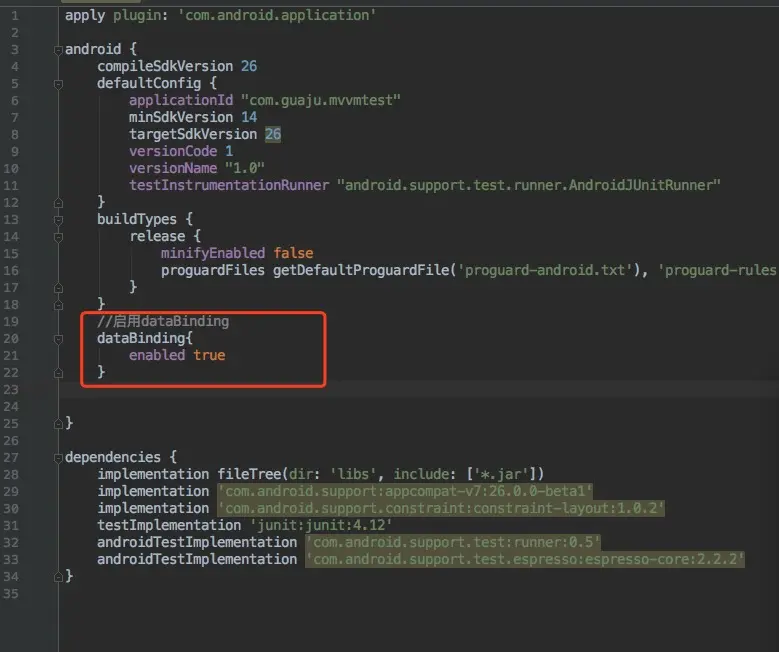
Task: Collapse the buildTypes block fold marker
Action: click(x=58, y=220)
